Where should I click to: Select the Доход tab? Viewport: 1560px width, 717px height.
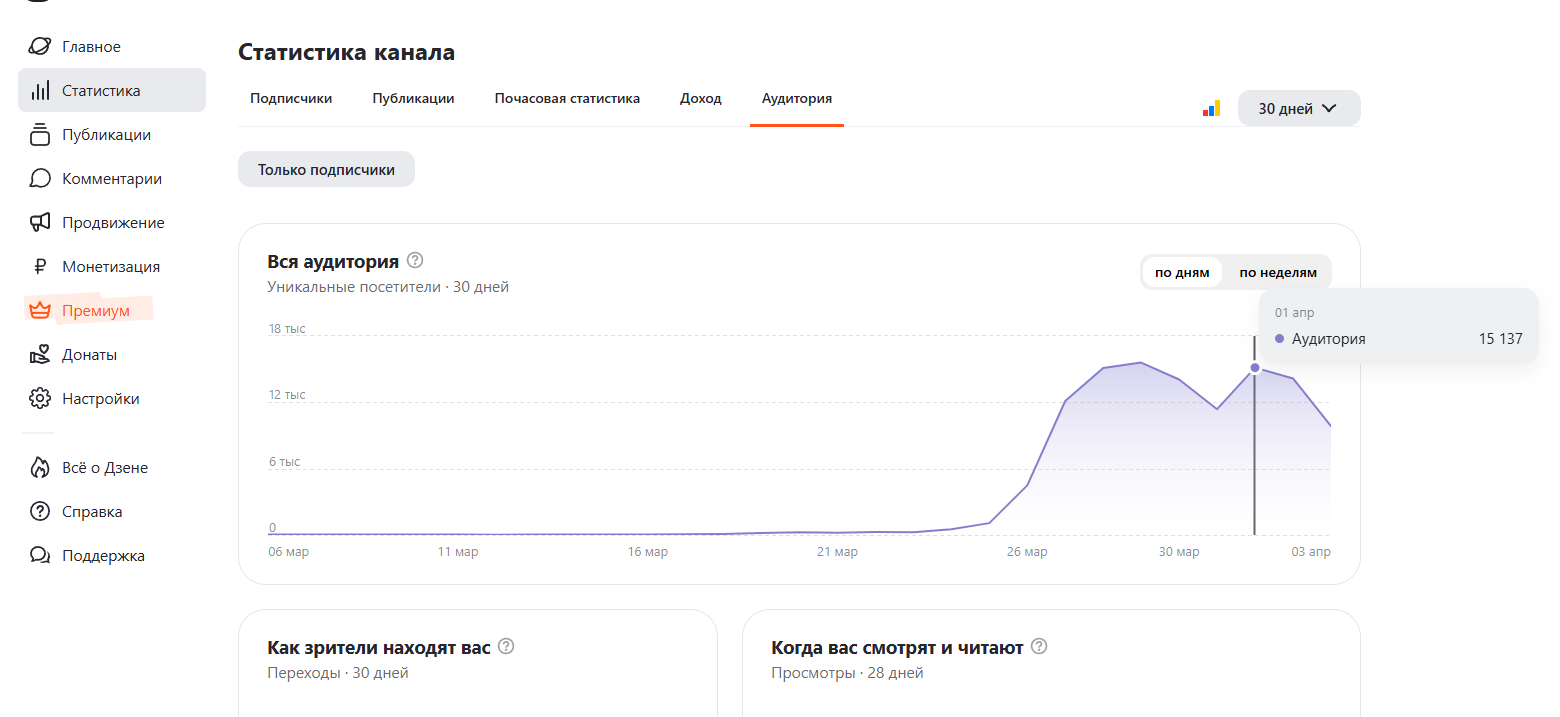(x=701, y=98)
